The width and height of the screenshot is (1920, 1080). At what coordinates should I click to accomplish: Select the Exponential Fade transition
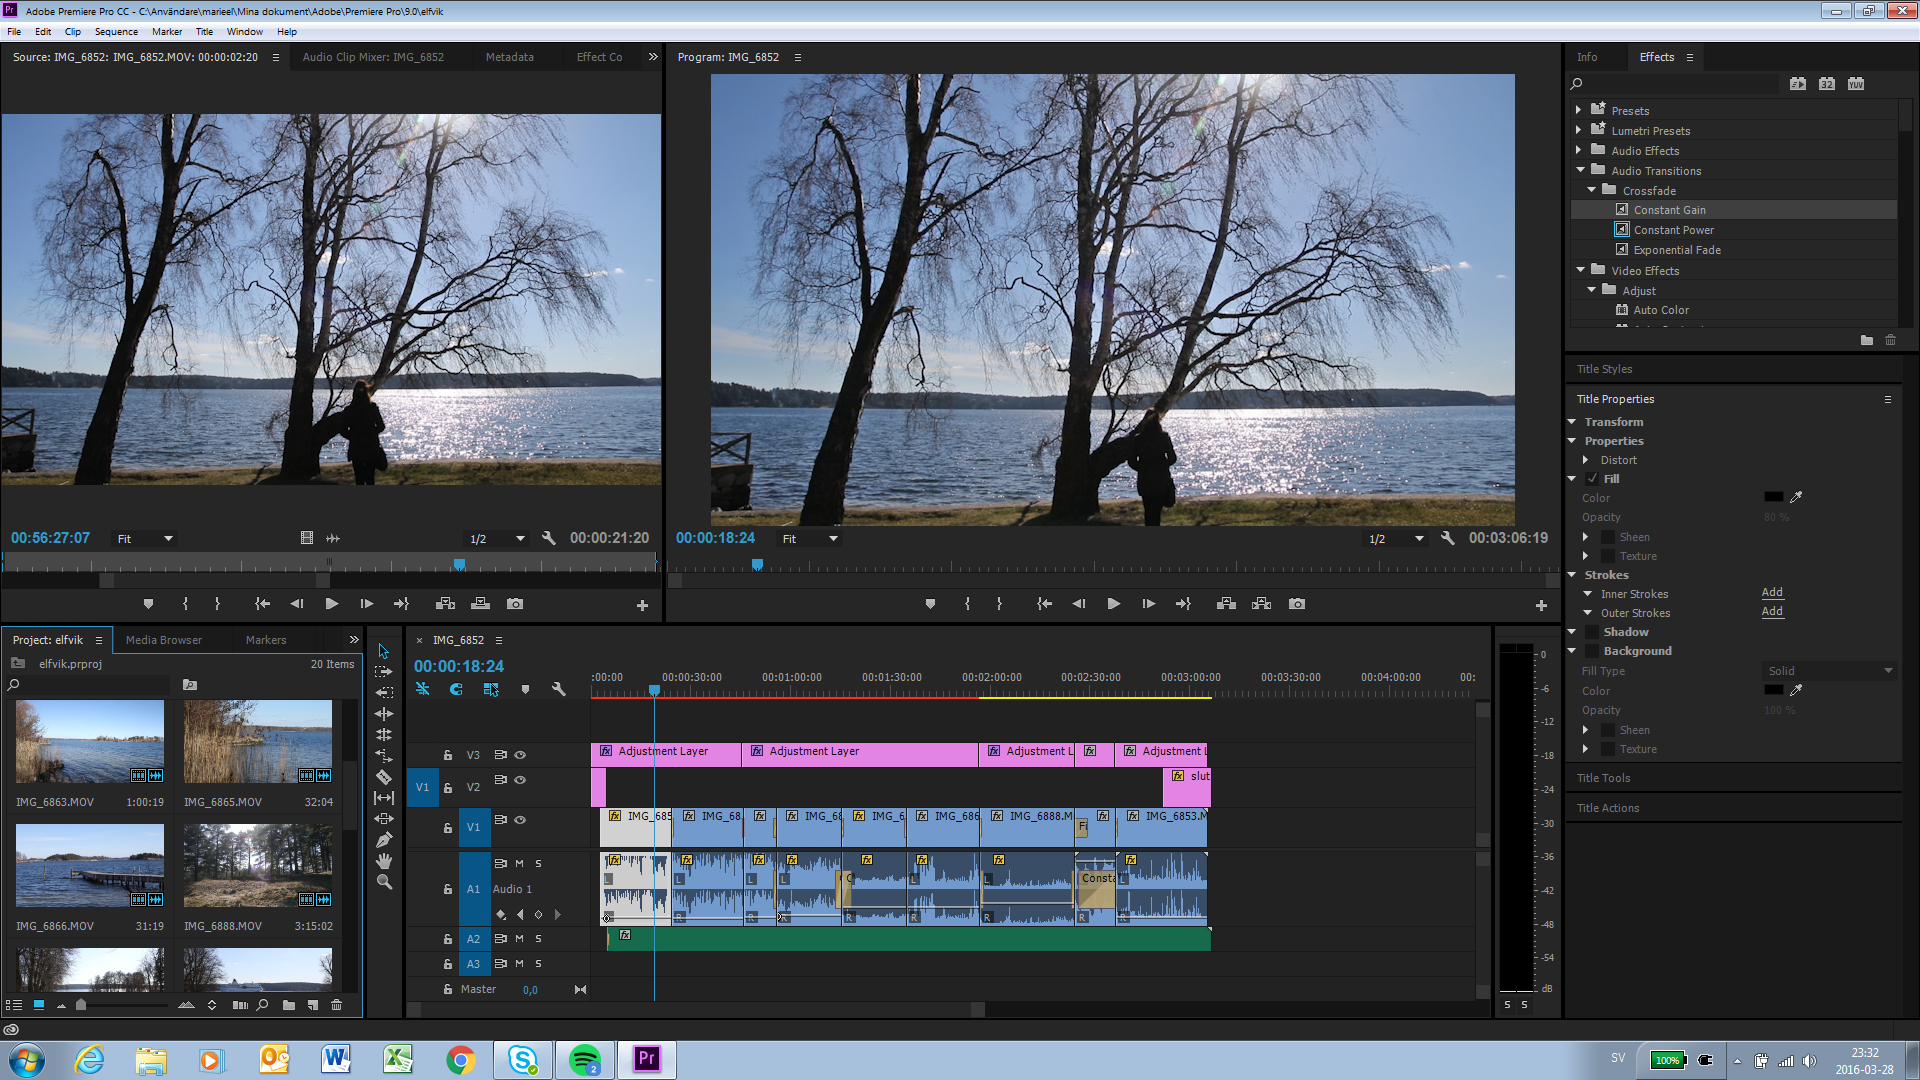pyautogui.click(x=1677, y=250)
